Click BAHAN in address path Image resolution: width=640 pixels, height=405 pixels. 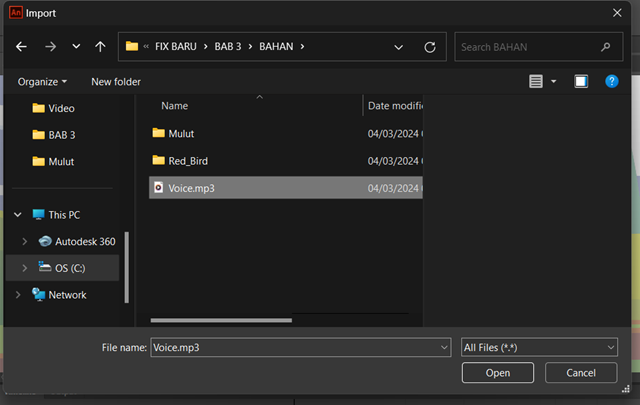(x=276, y=47)
